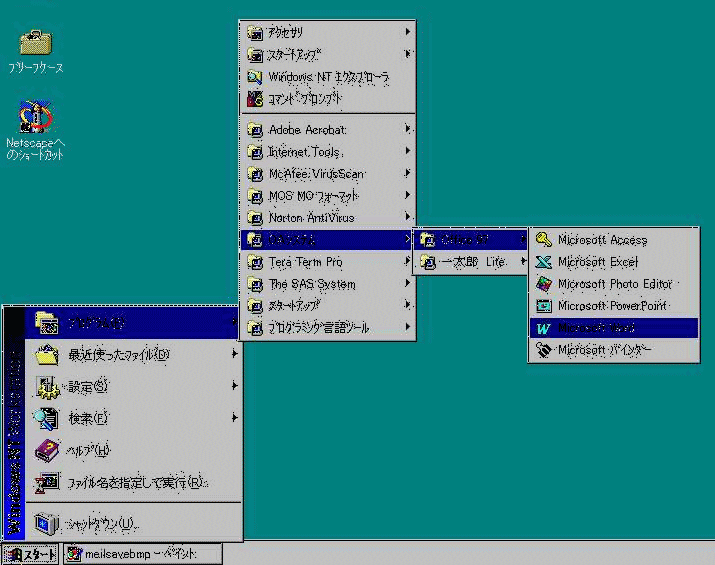Open the ブリーフケース desktop icon
The image size is (715, 565).
tap(36, 42)
